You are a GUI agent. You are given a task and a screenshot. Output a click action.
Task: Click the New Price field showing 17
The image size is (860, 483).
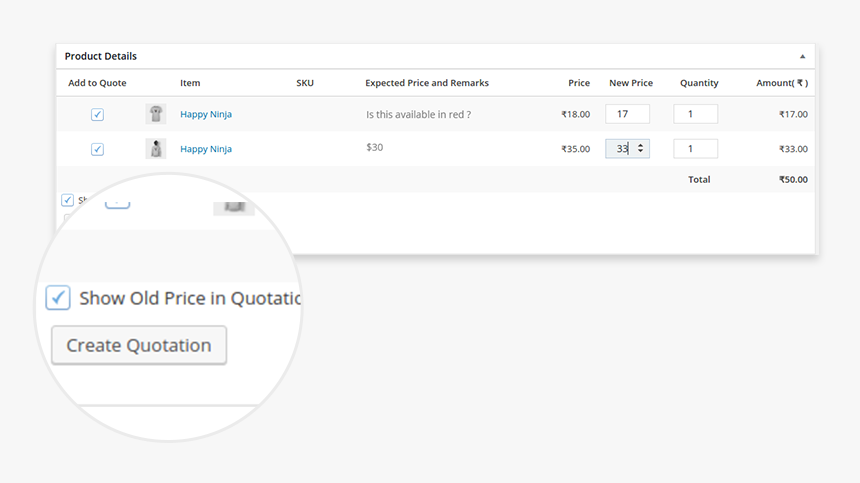click(627, 114)
